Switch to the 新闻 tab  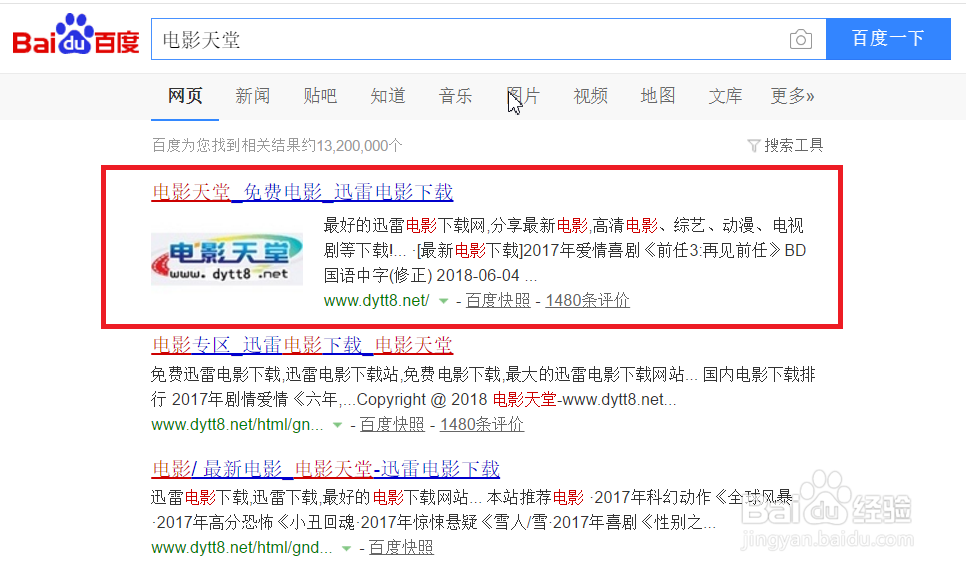253,96
